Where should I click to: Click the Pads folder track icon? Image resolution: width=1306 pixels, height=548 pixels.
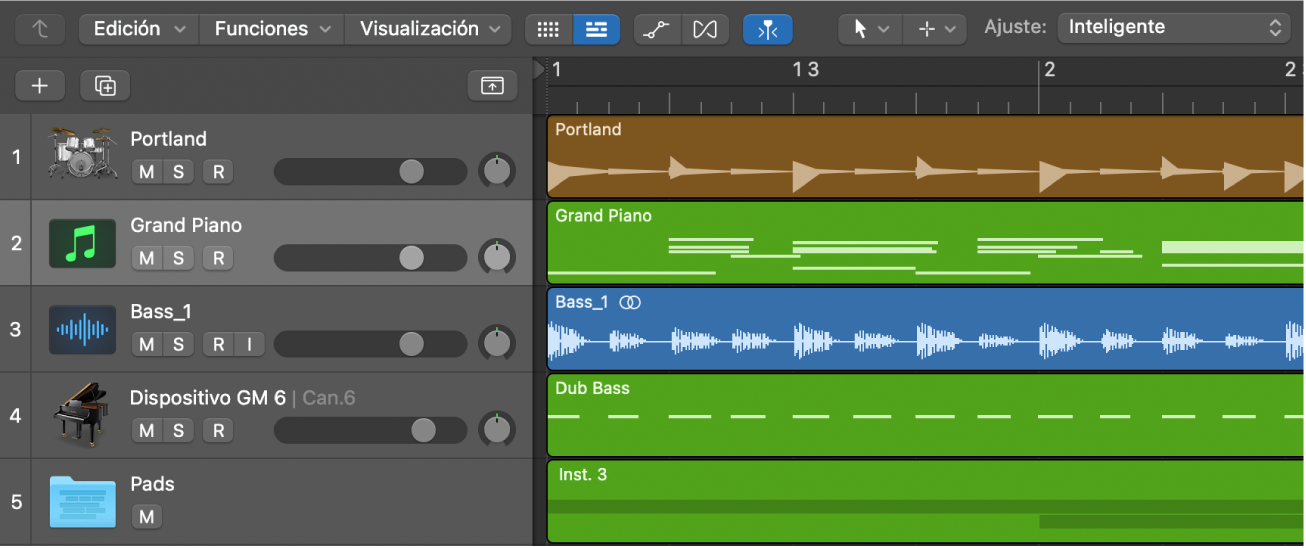point(83,501)
